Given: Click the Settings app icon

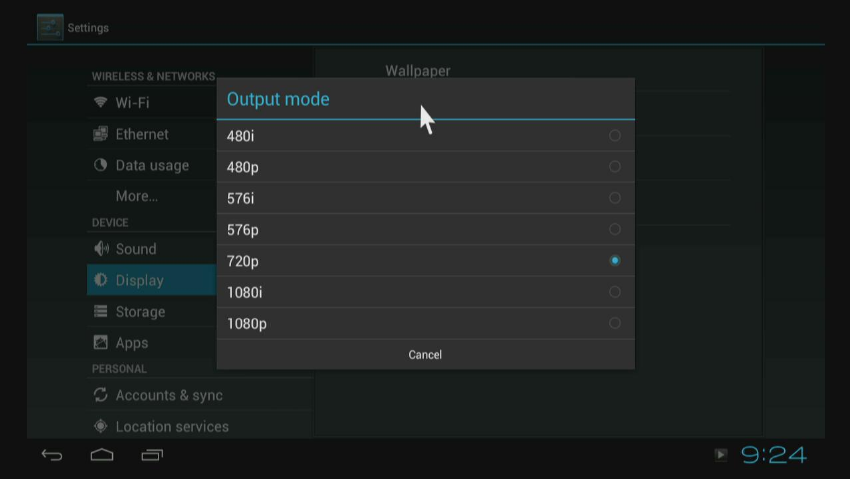Looking at the screenshot, I should pyautogui.click(x=50, y=27).
